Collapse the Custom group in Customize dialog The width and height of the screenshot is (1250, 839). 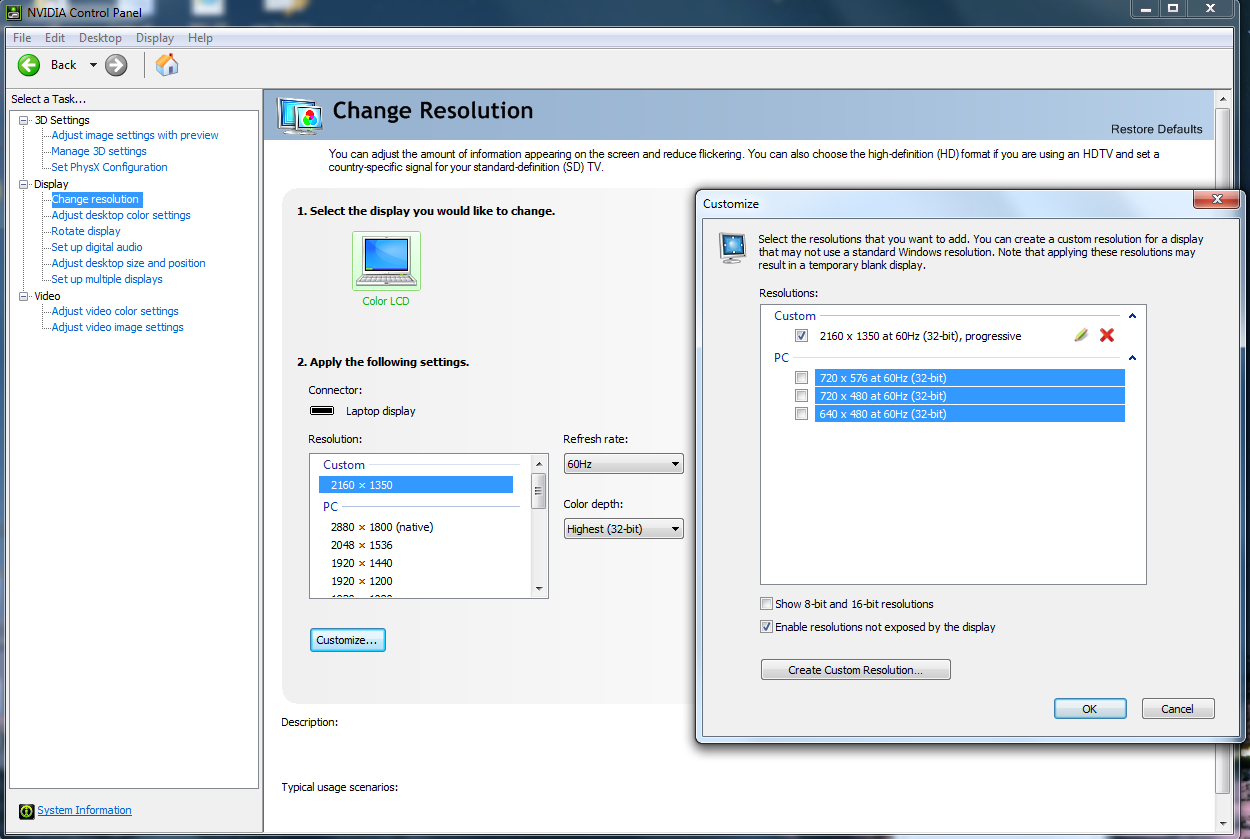pos(1132,316)
